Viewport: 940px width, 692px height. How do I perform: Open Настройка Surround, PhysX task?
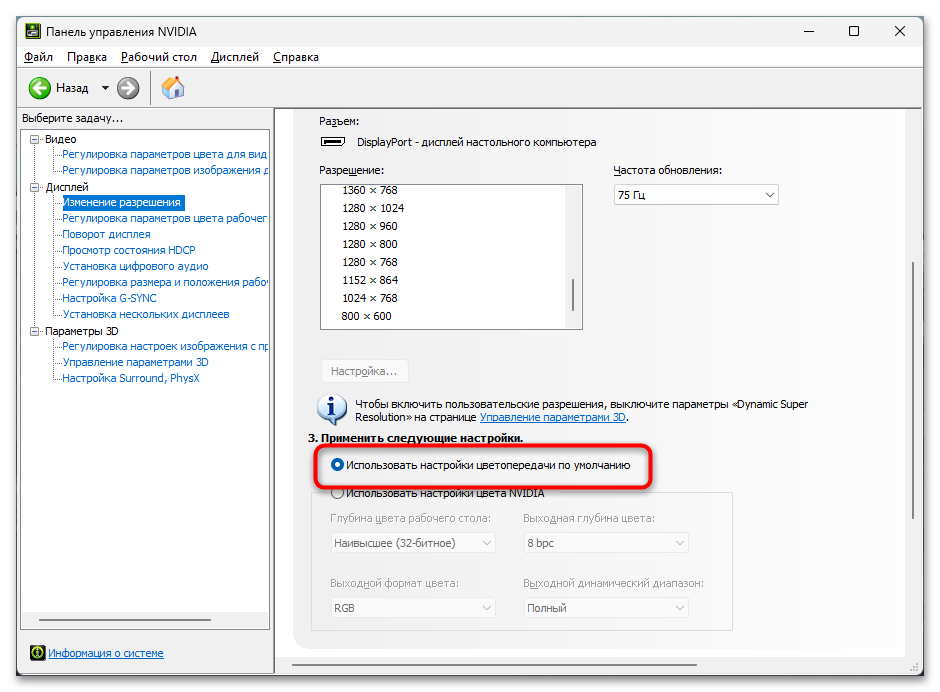pos(131,378)
